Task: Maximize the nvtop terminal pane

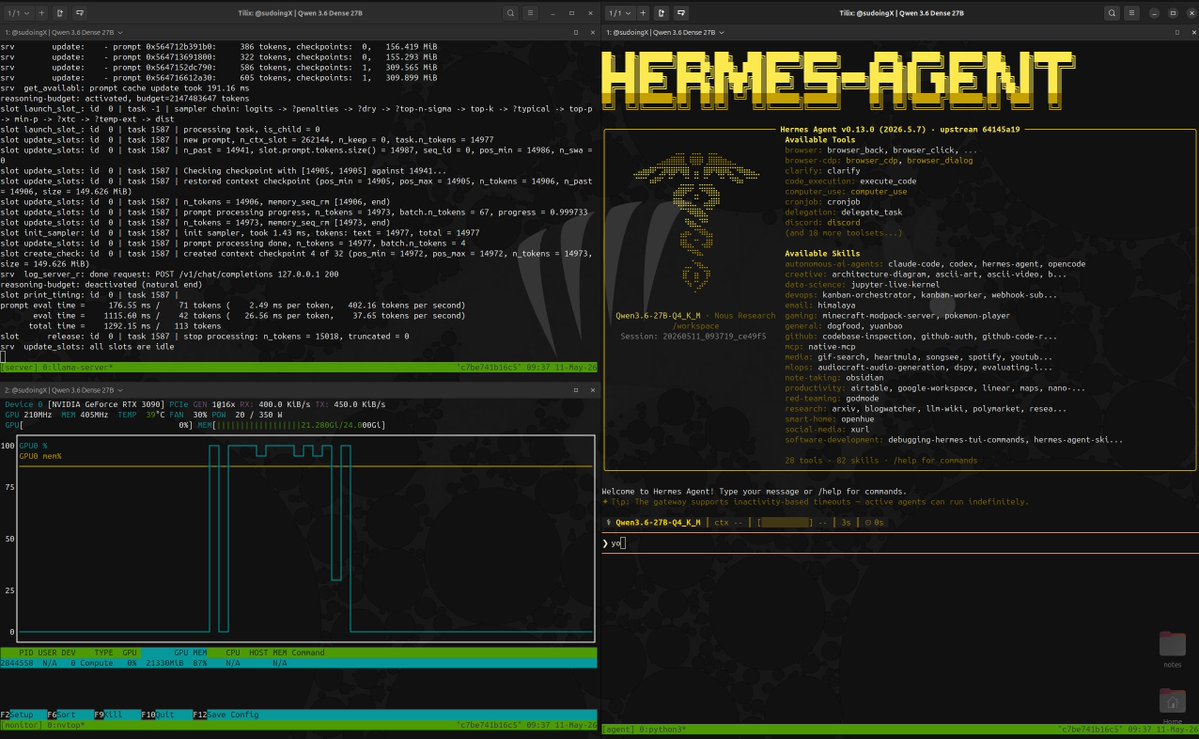Action: (x=576, y=390)
